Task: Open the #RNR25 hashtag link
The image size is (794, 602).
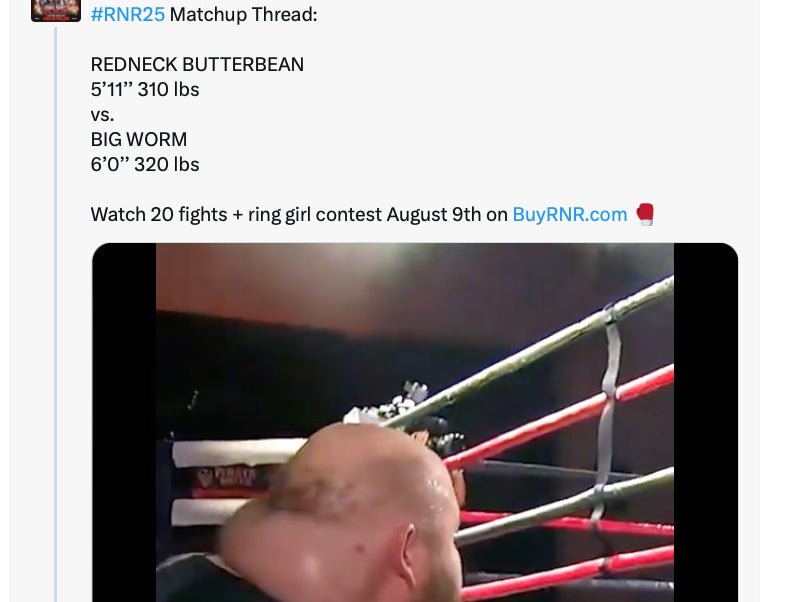Action: pyautogui.click(x=128, y=14)
